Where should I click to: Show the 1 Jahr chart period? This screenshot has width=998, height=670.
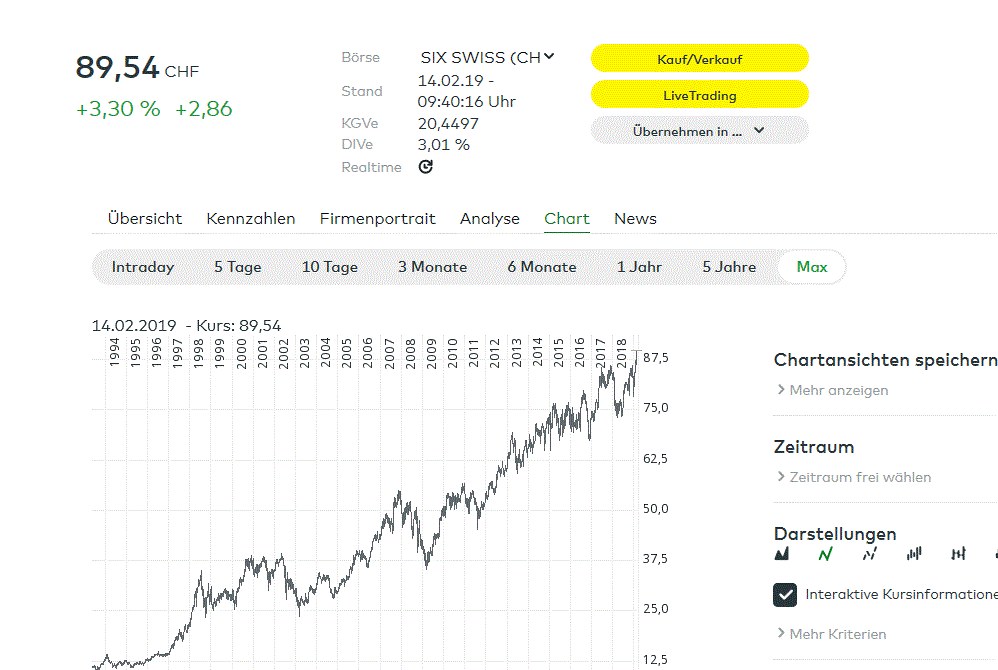[639, 267]
